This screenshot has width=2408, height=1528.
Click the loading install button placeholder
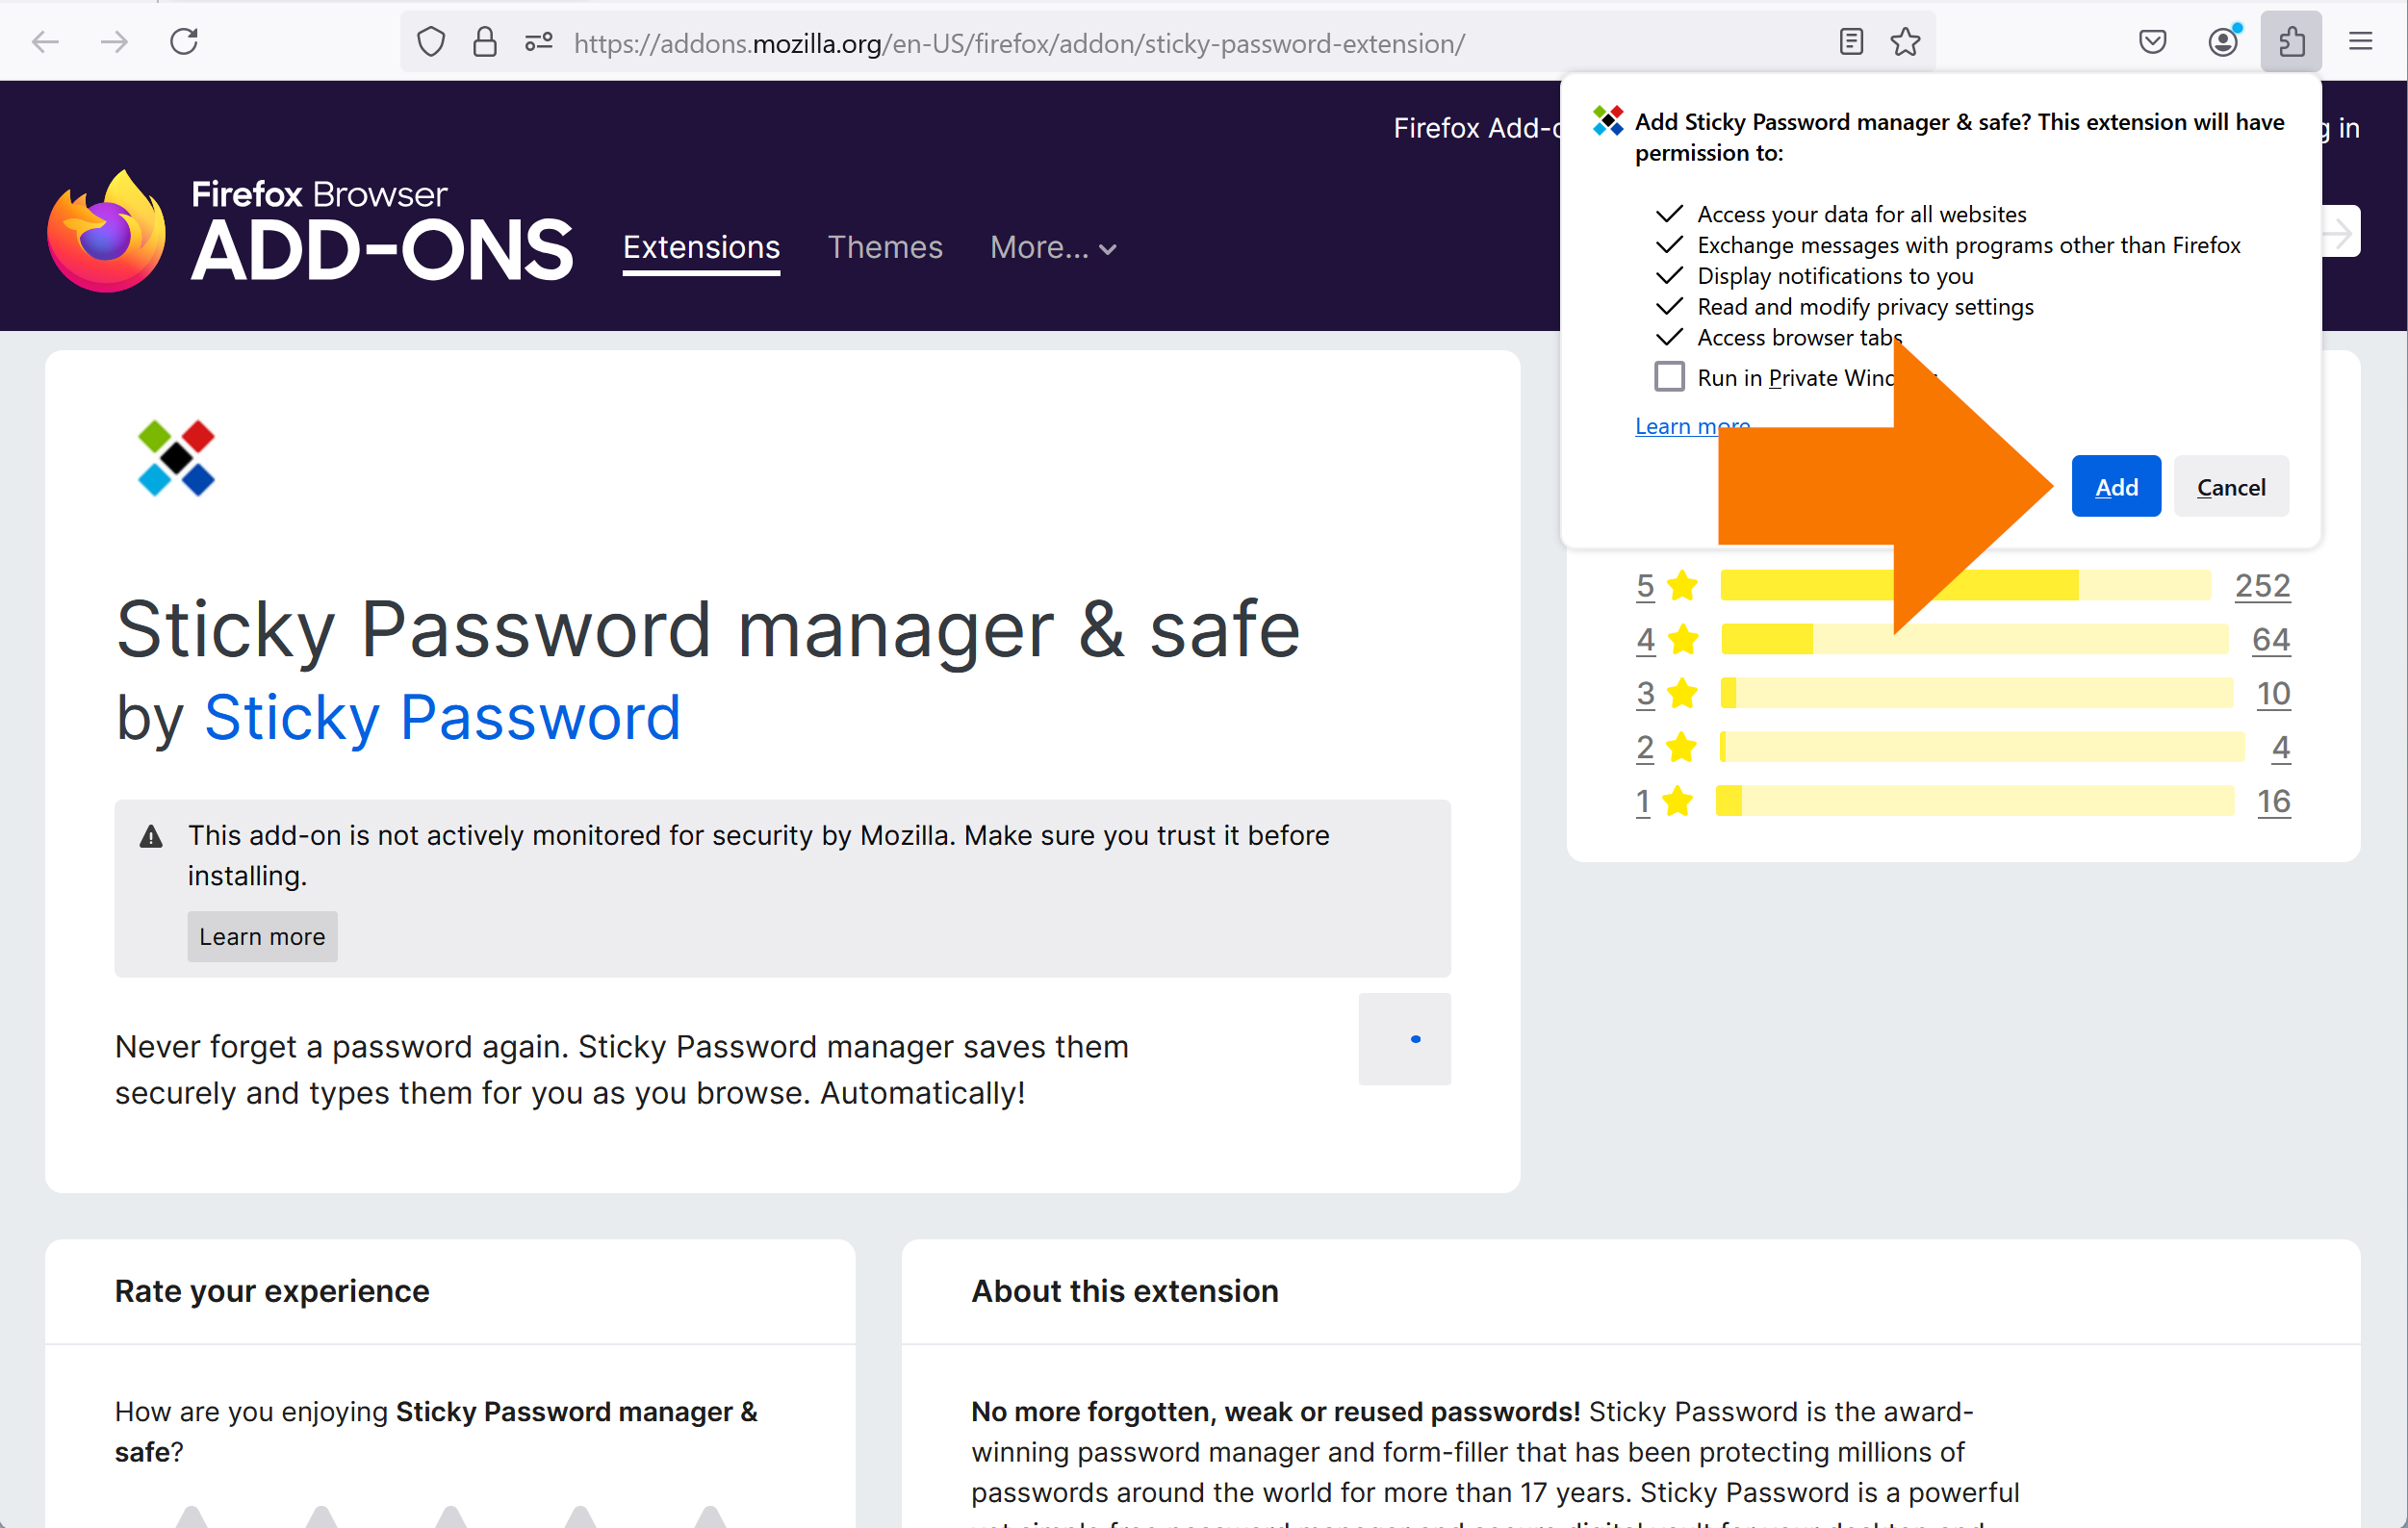(1404, 1039)
